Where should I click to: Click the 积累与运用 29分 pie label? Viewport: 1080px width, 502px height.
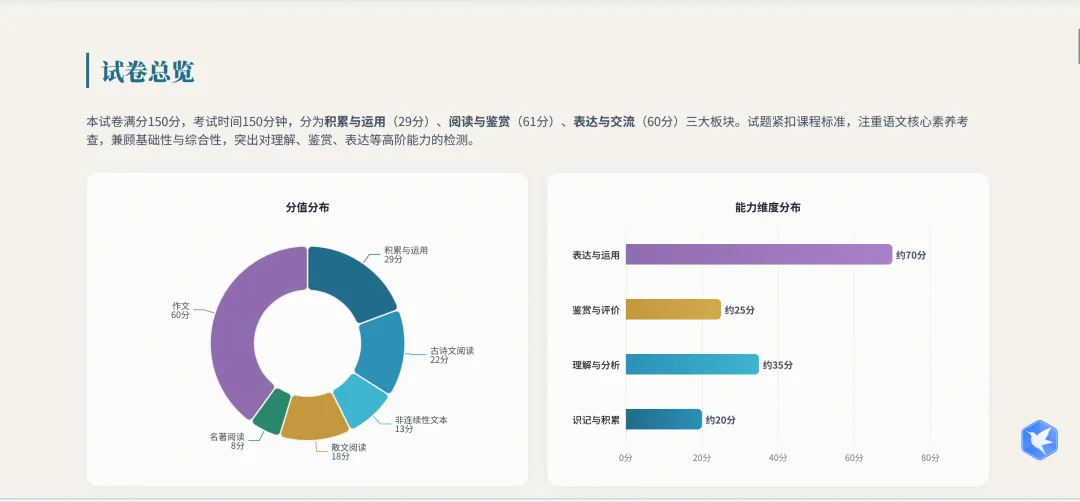(x=406, y=255)
